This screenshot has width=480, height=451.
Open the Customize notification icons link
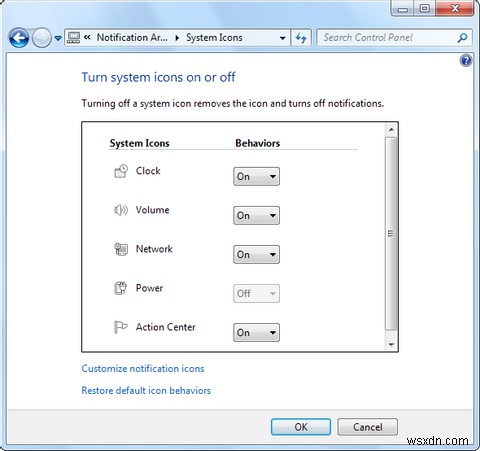click(143, 368)
